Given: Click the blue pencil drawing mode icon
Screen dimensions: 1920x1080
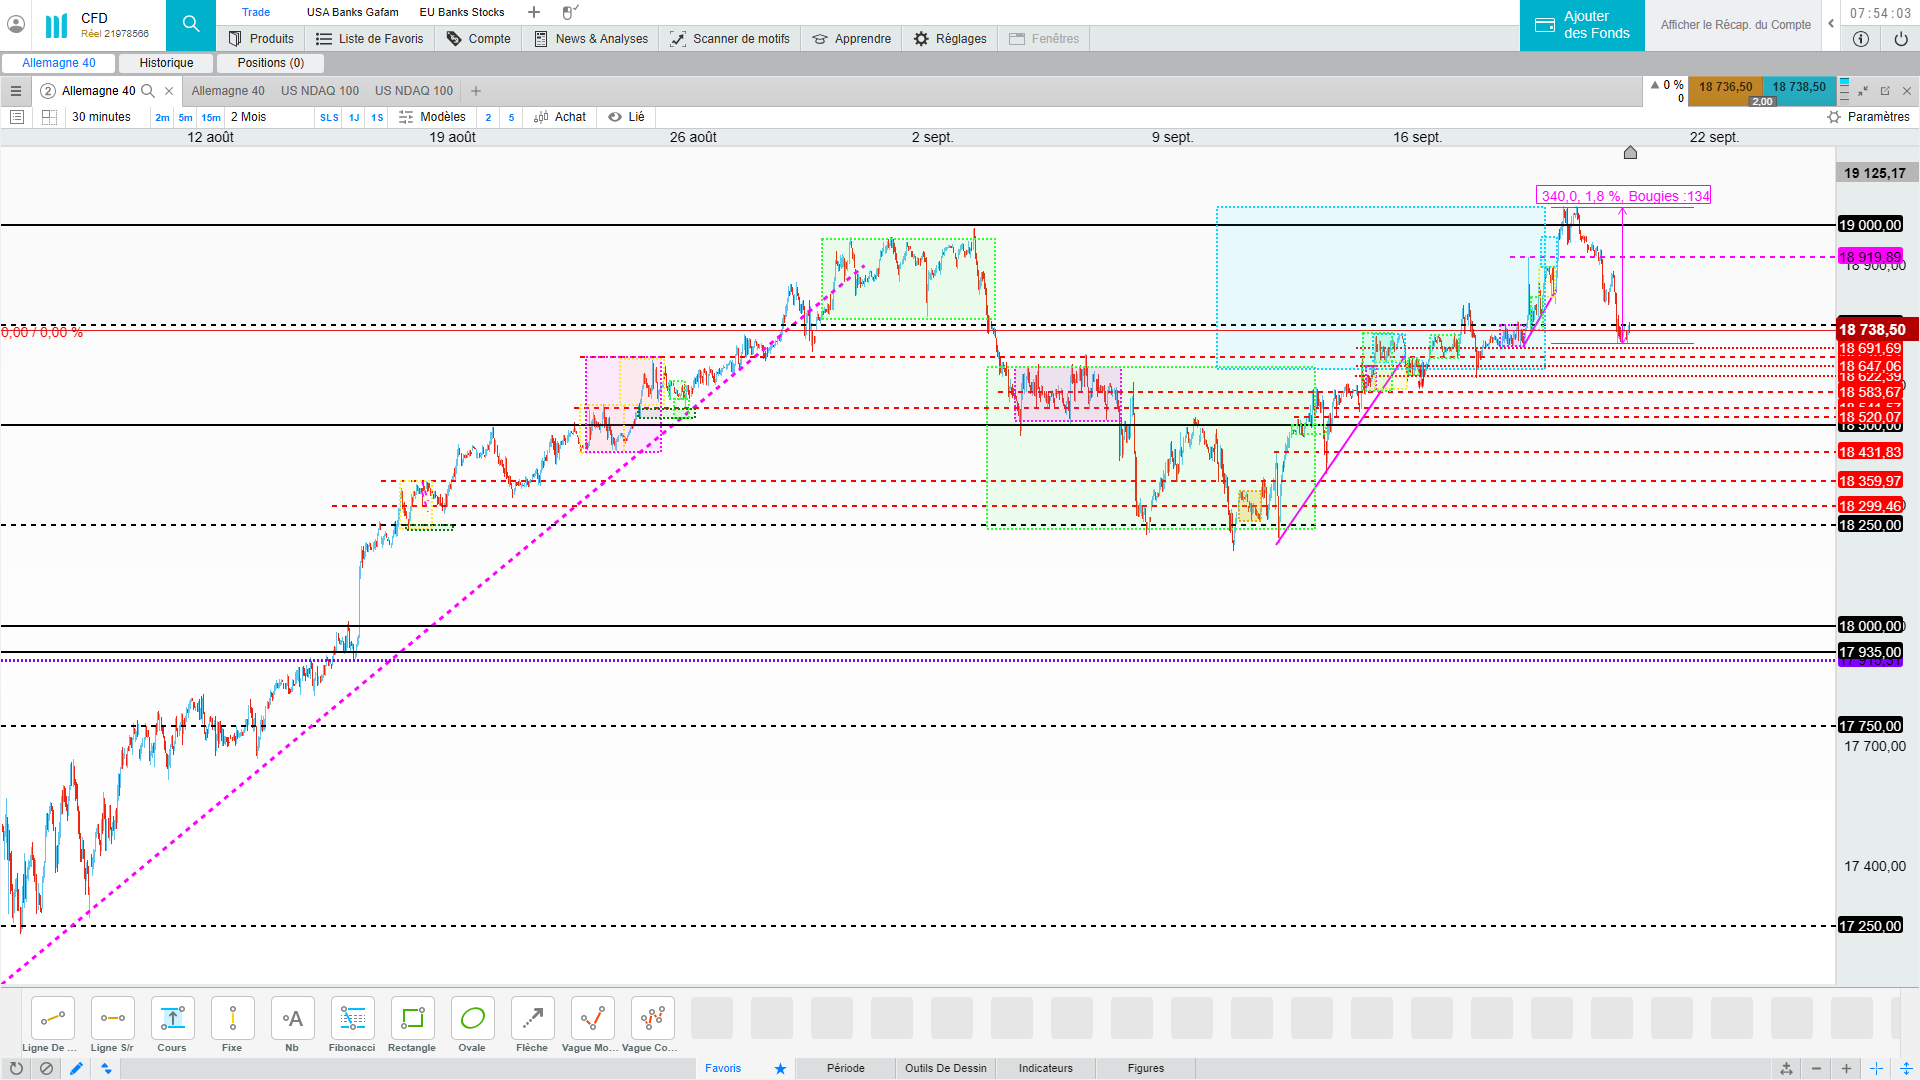Looking at the screenshot, I should tap(76, 1069).
